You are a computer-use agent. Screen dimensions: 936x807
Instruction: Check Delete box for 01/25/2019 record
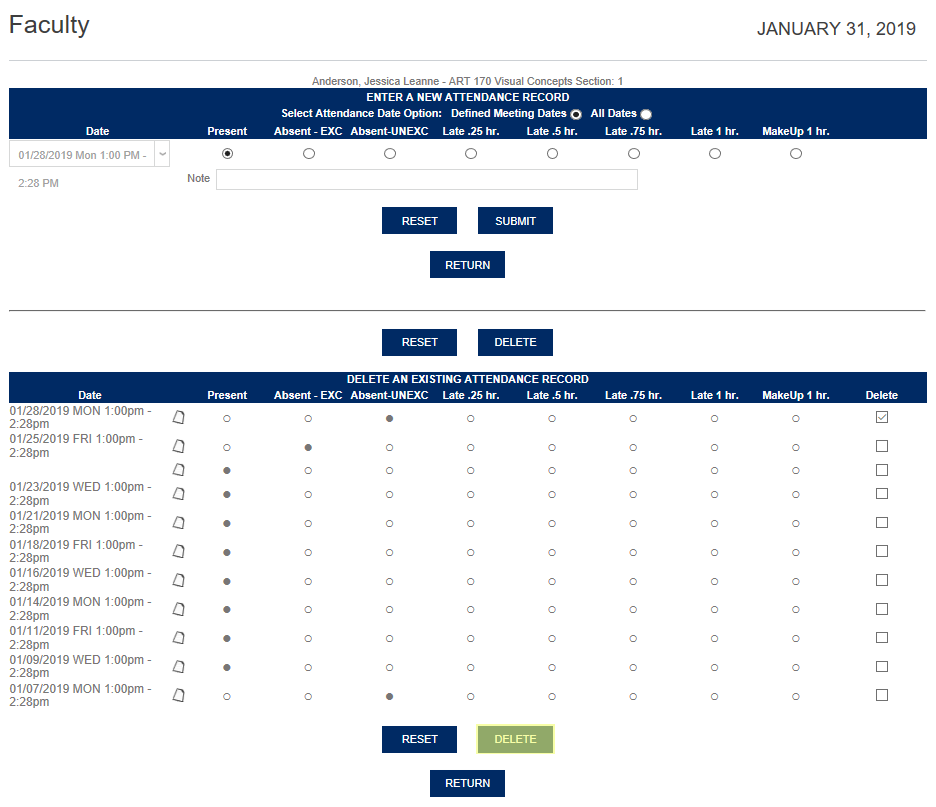click(x=882, y=446)
